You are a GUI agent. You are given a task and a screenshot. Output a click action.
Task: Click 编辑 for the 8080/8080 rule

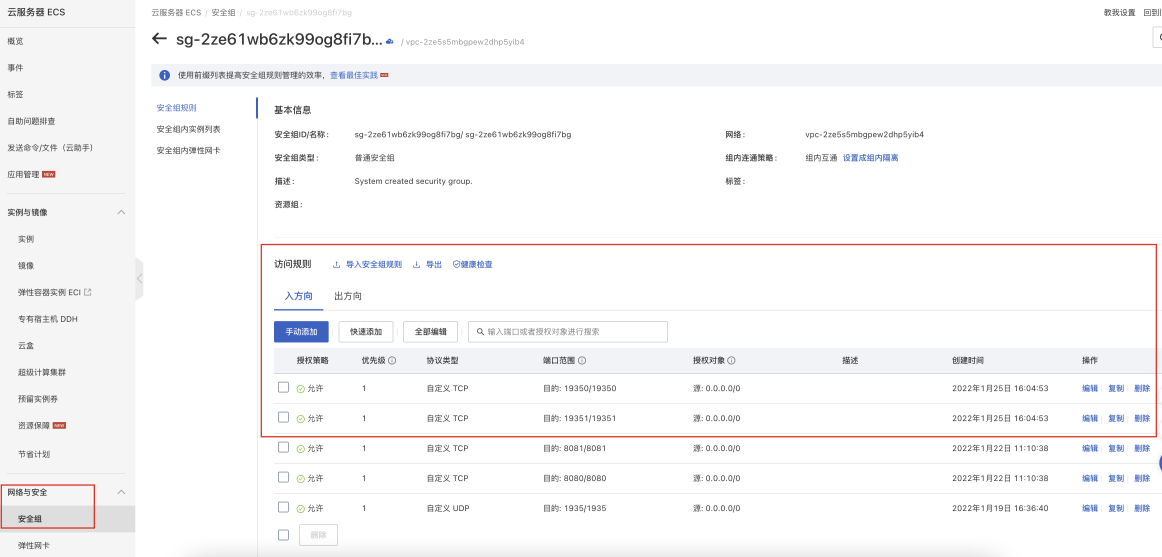pyautogui.click(x=1089, y=478)
